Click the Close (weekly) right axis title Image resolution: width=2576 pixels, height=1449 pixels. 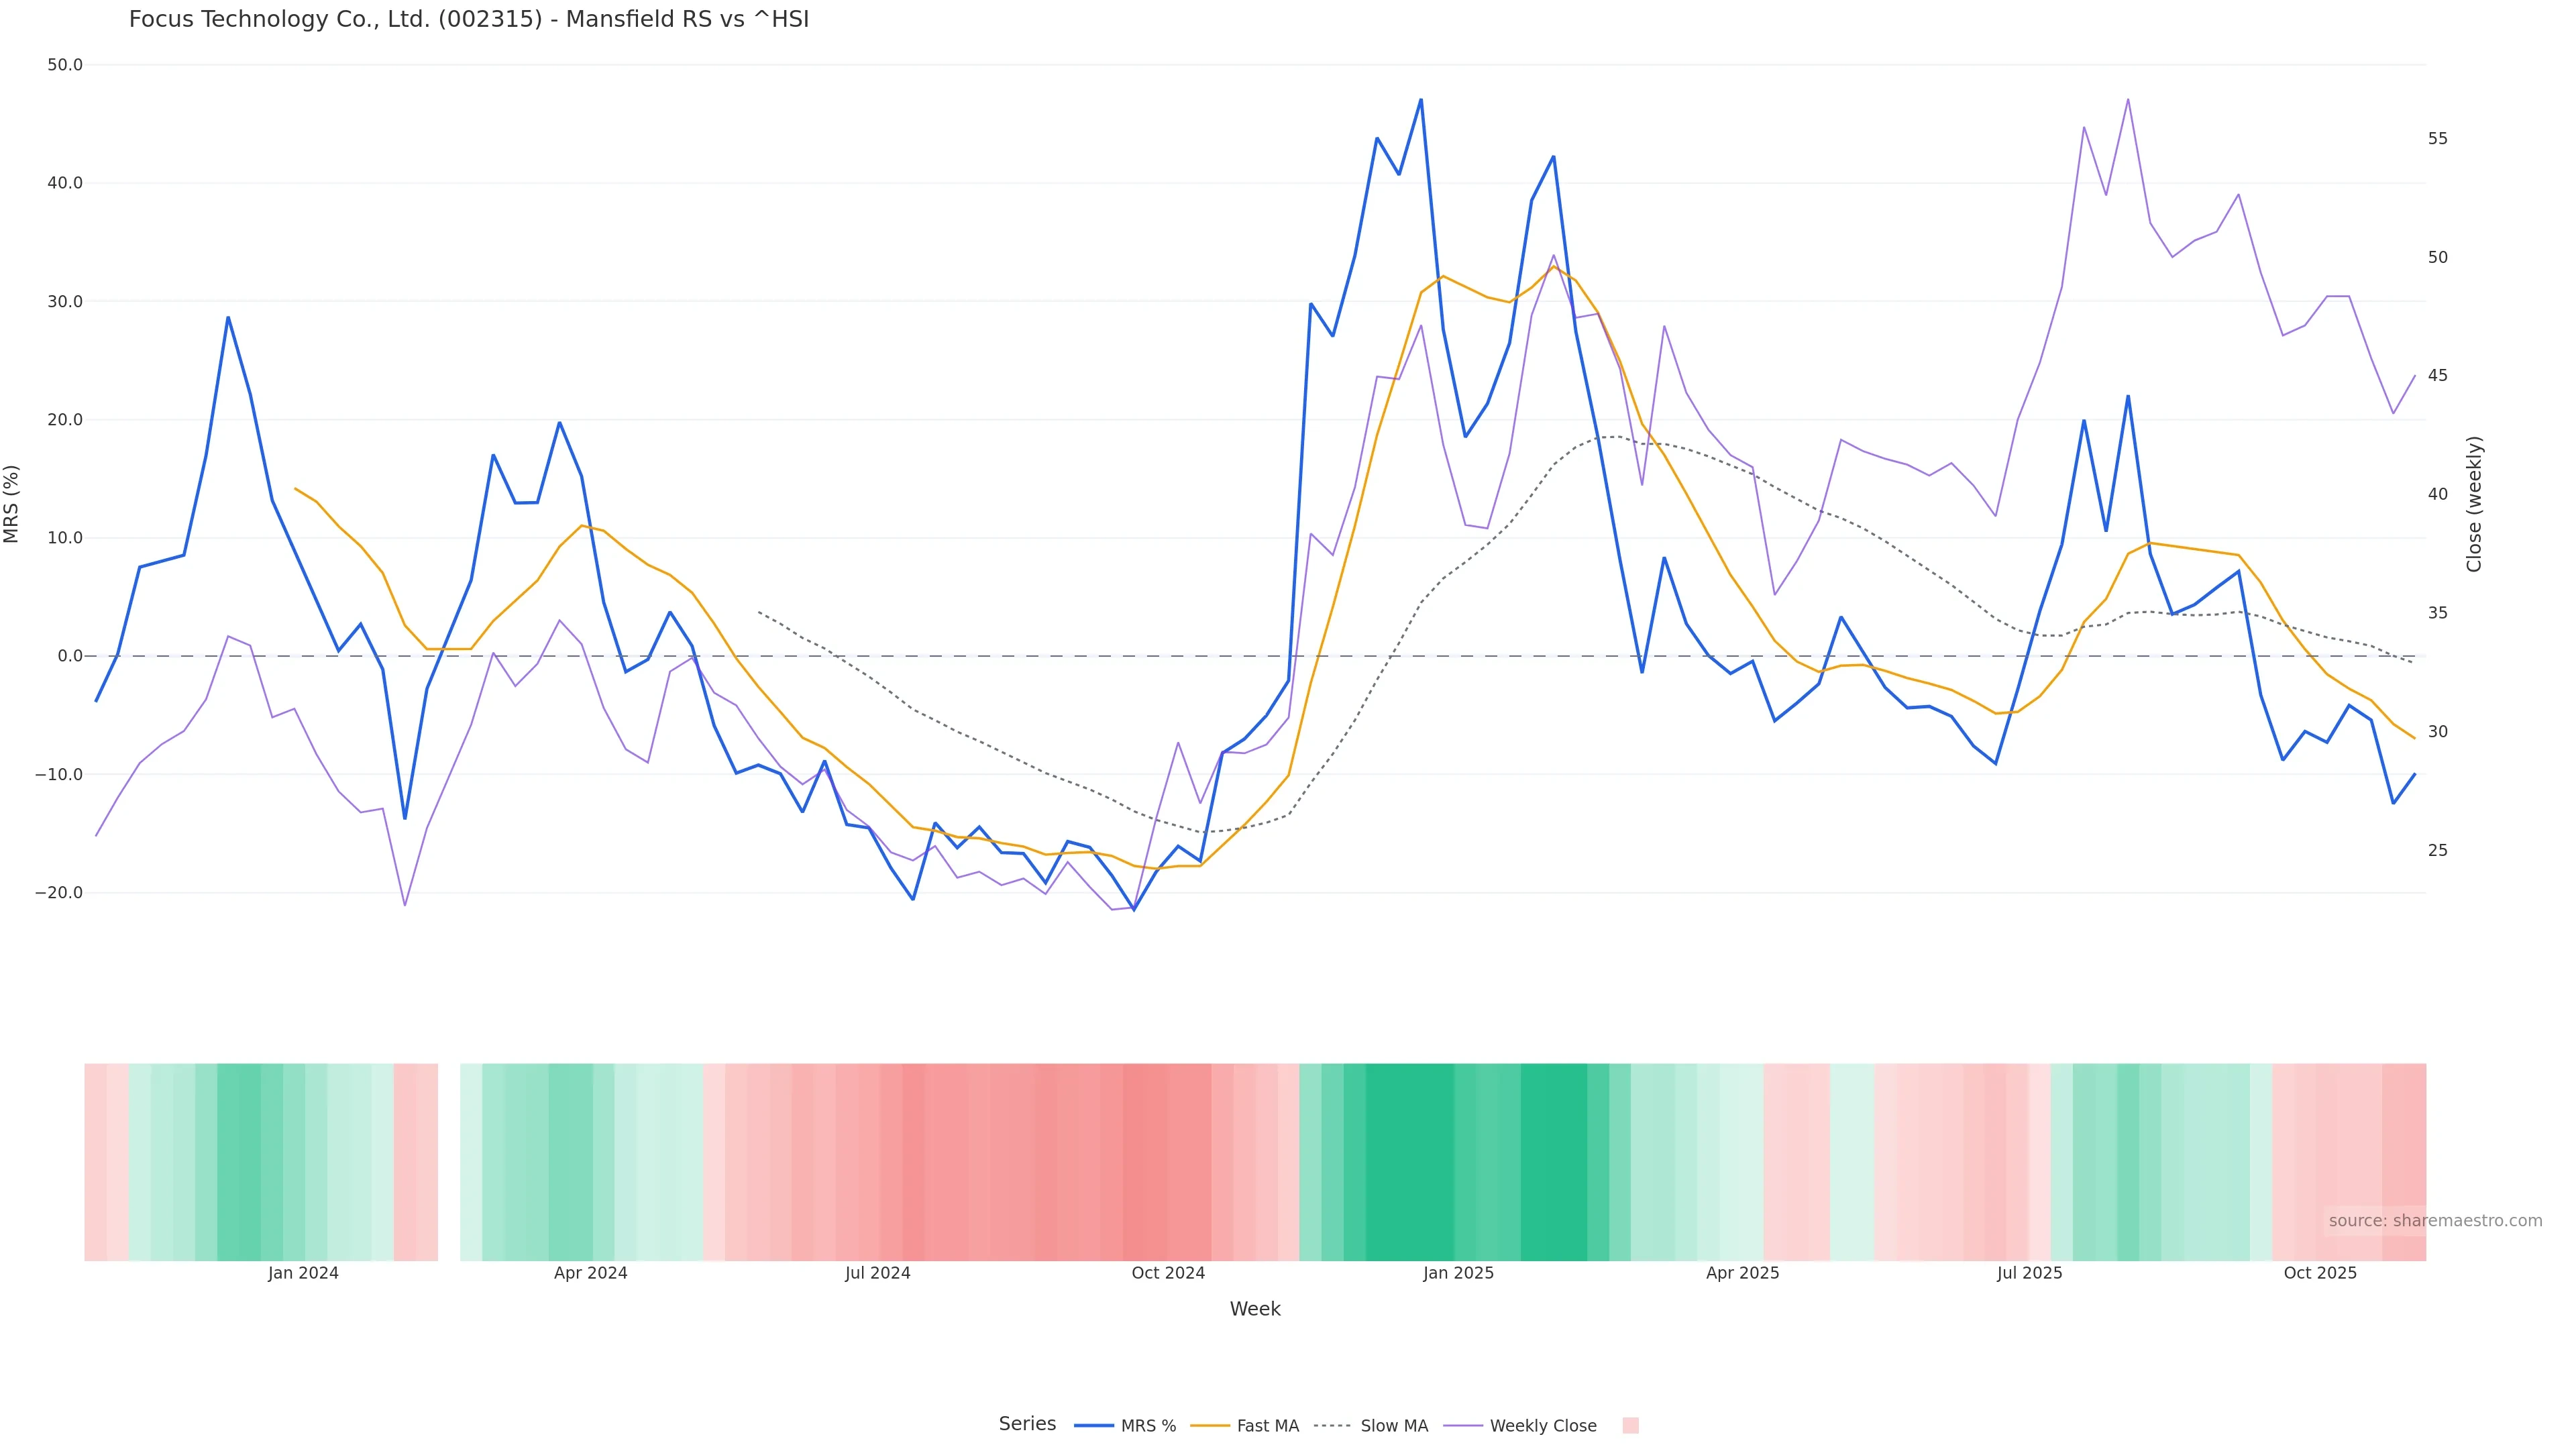[2474, 504]
